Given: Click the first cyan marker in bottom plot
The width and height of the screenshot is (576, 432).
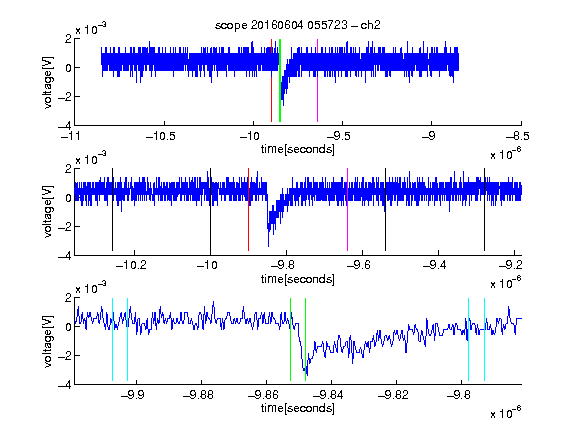Looking at the screenshot, I should coord(112,339).
